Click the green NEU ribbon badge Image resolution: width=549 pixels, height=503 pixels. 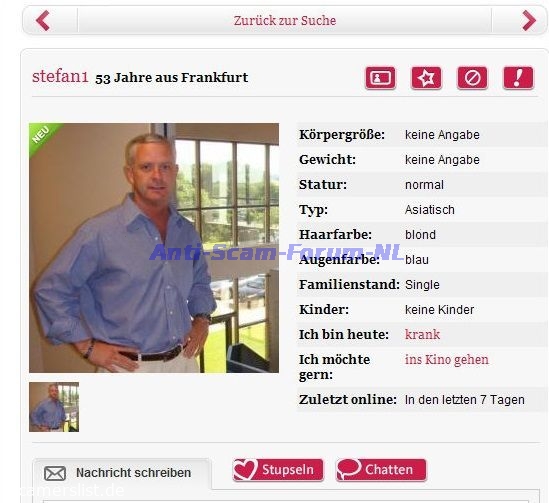pos(42,136)
